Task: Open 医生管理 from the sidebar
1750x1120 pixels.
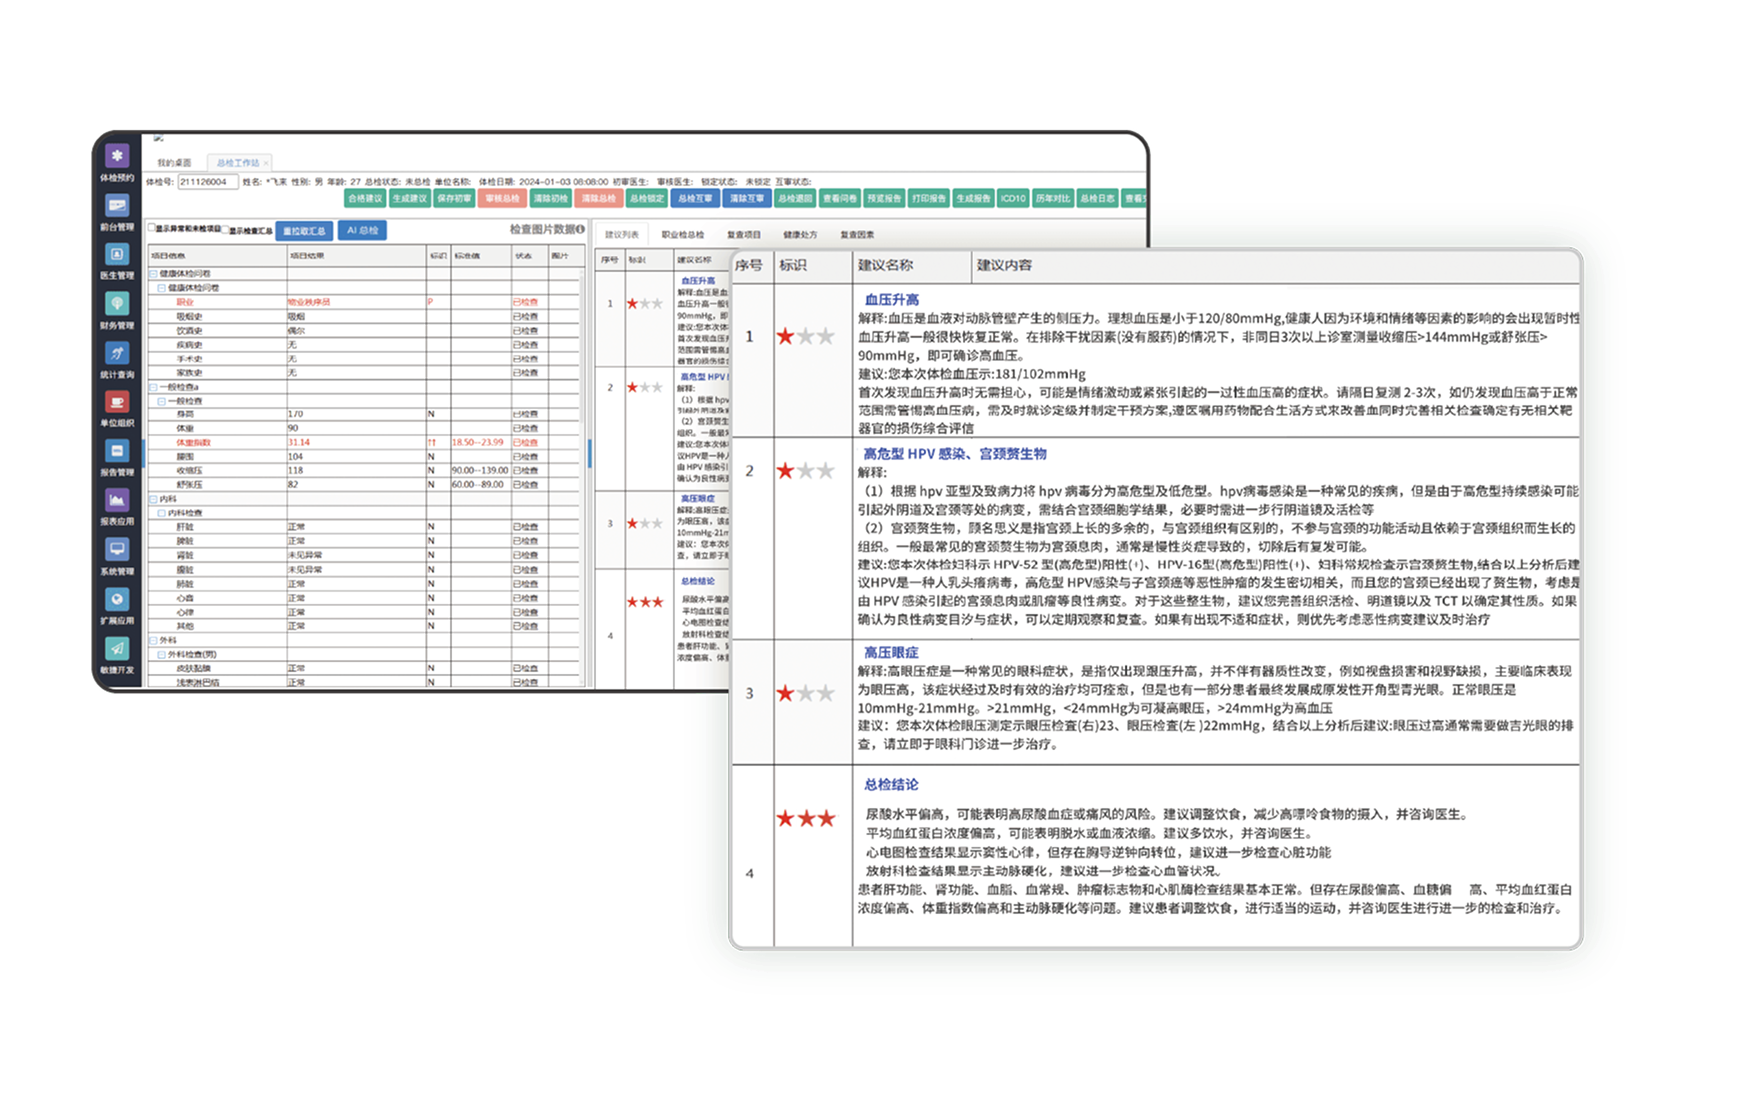Action: point(117,256)
